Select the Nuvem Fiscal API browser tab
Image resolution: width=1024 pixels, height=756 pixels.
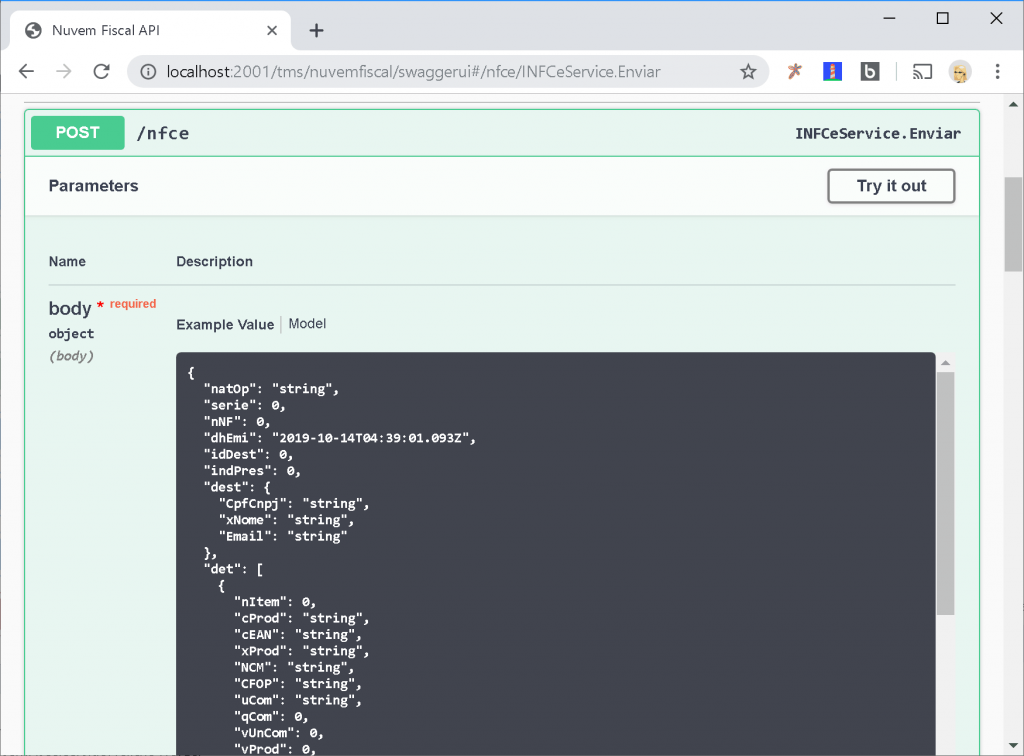pos(140,30)
